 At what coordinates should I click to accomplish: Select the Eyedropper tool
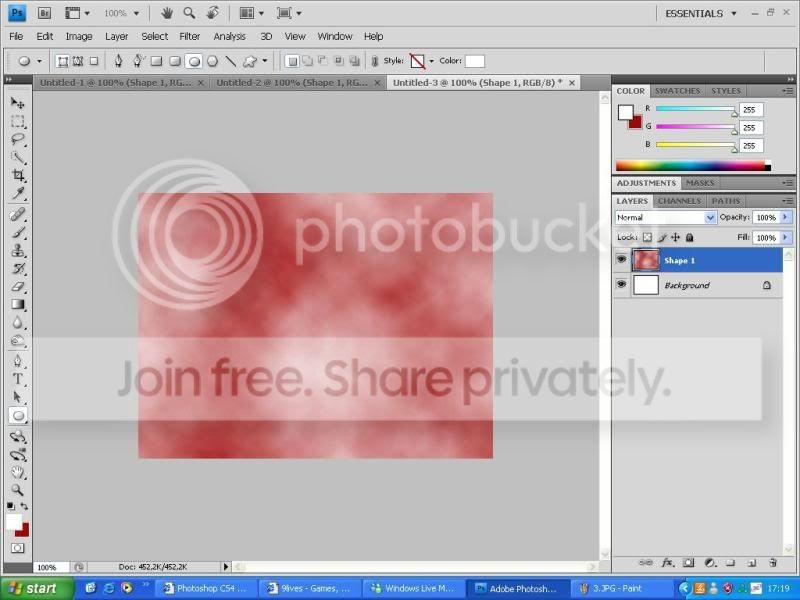pos(18,194)
